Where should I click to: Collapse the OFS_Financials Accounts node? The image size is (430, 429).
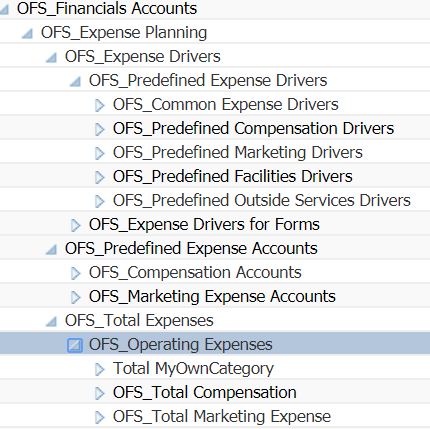(x=4, y=9)
